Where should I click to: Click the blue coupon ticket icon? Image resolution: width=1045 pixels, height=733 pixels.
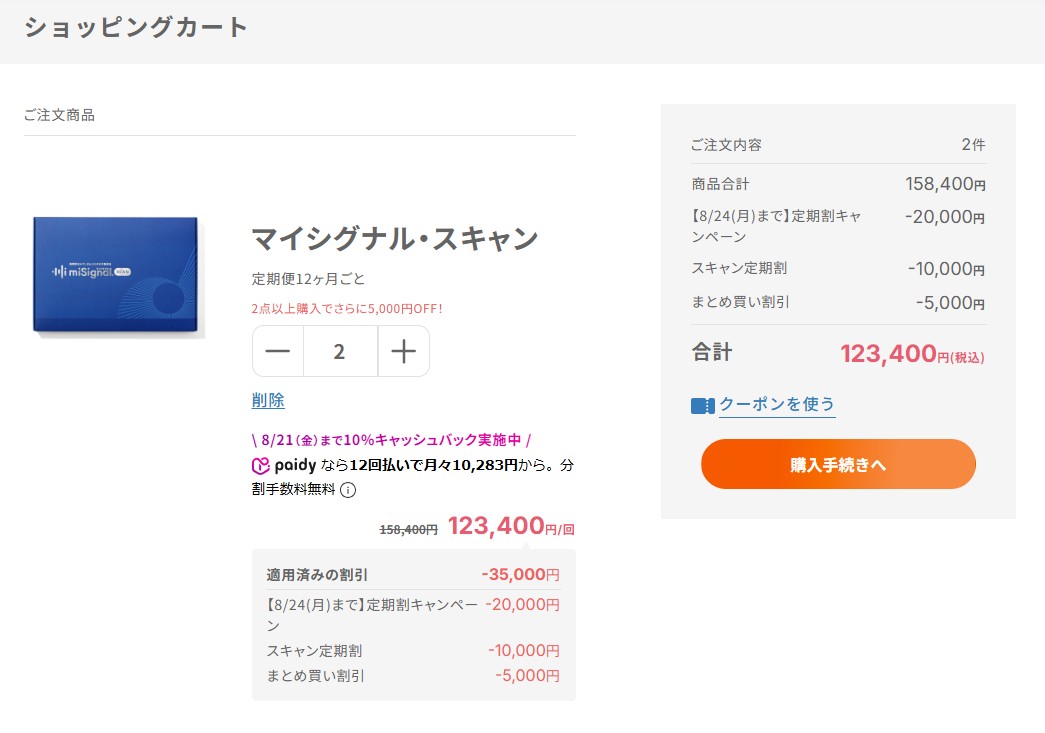[702, 405]
